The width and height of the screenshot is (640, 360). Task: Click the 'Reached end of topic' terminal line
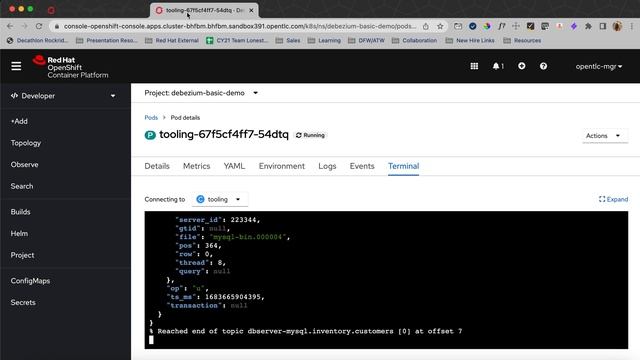(x=306, y=331)
